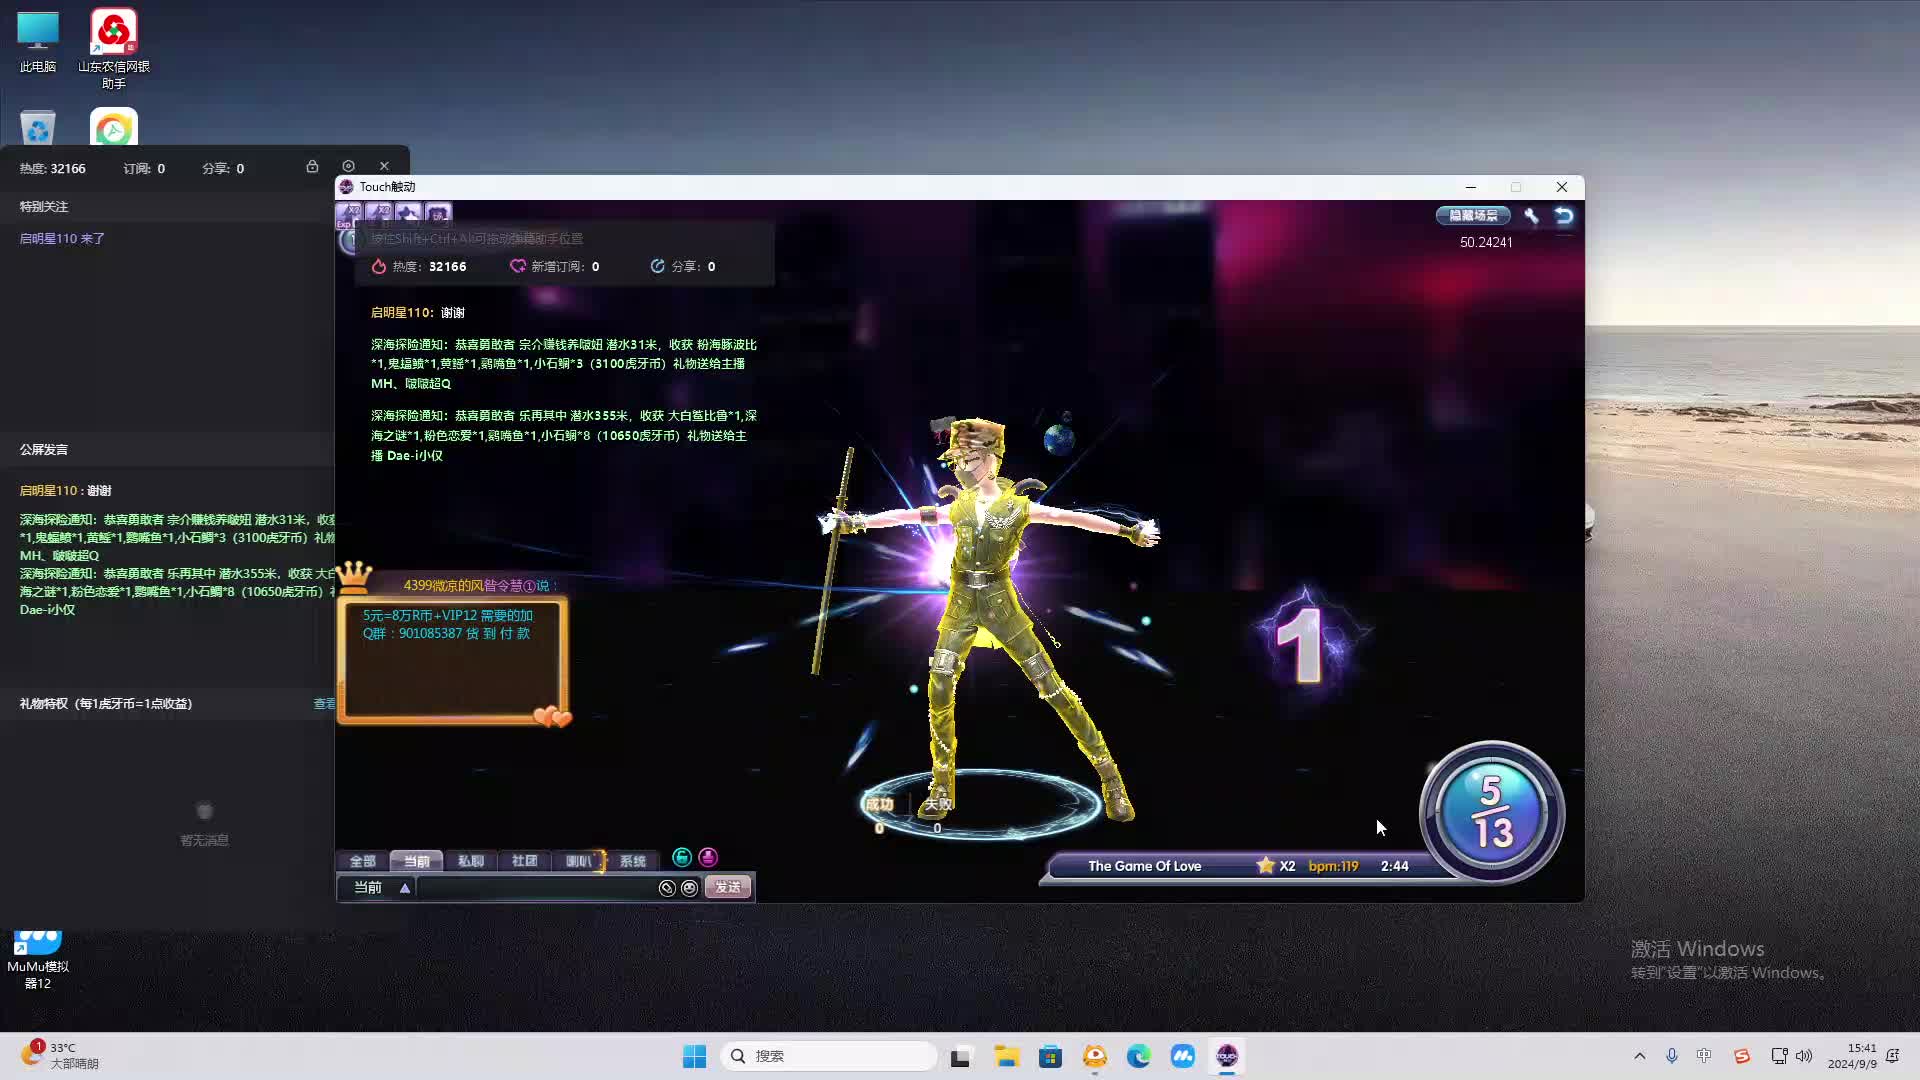Expand hidden system tray icons chevron
This screenshot has height=1080, width=1920.
click(1639, 1056)
